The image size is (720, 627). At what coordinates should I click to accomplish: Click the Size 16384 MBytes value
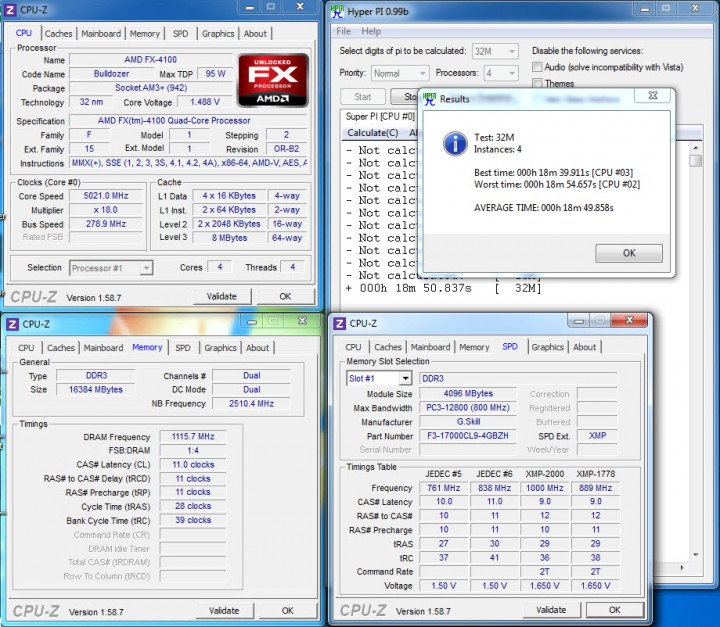click(96, 390)
